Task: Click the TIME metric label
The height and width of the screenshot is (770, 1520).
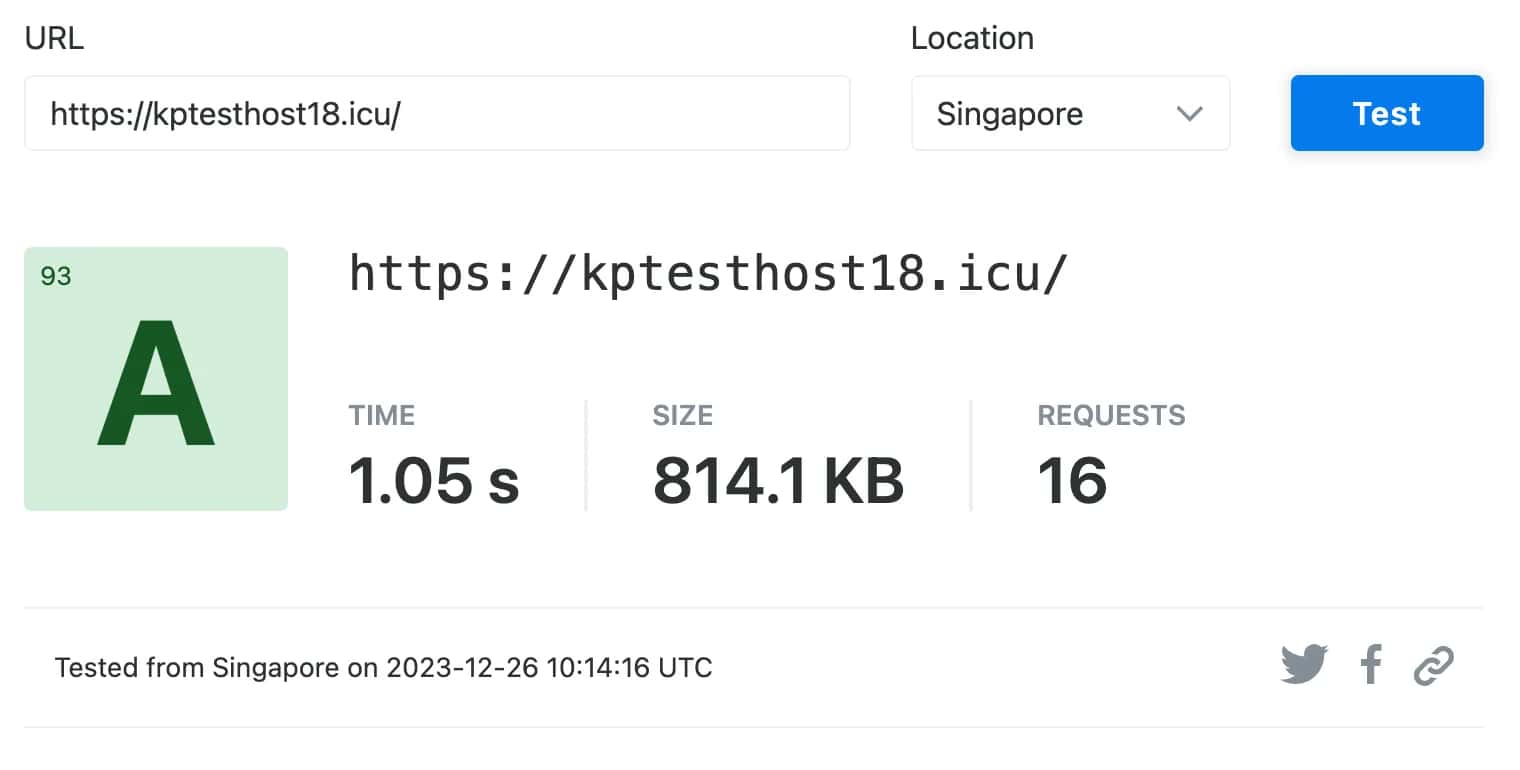Action: [381, 415]
